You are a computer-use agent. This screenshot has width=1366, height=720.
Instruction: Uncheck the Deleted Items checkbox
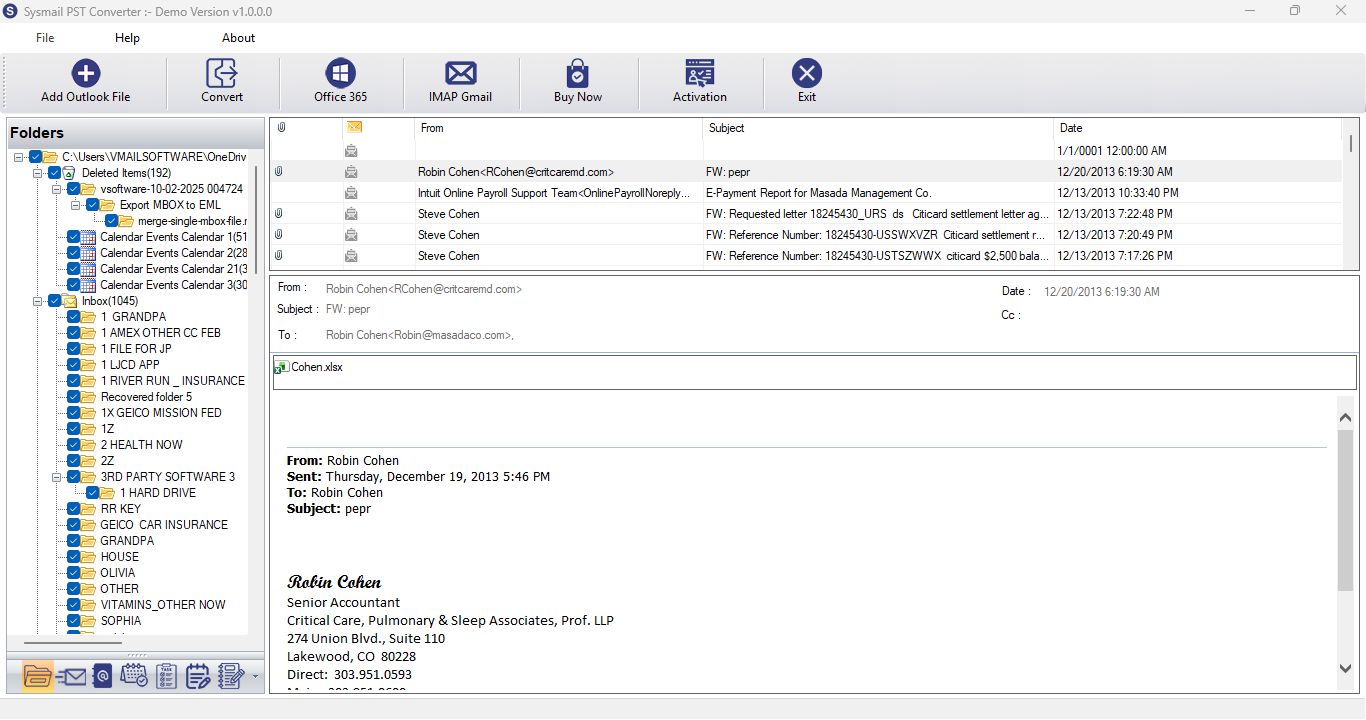click(54, 173)
